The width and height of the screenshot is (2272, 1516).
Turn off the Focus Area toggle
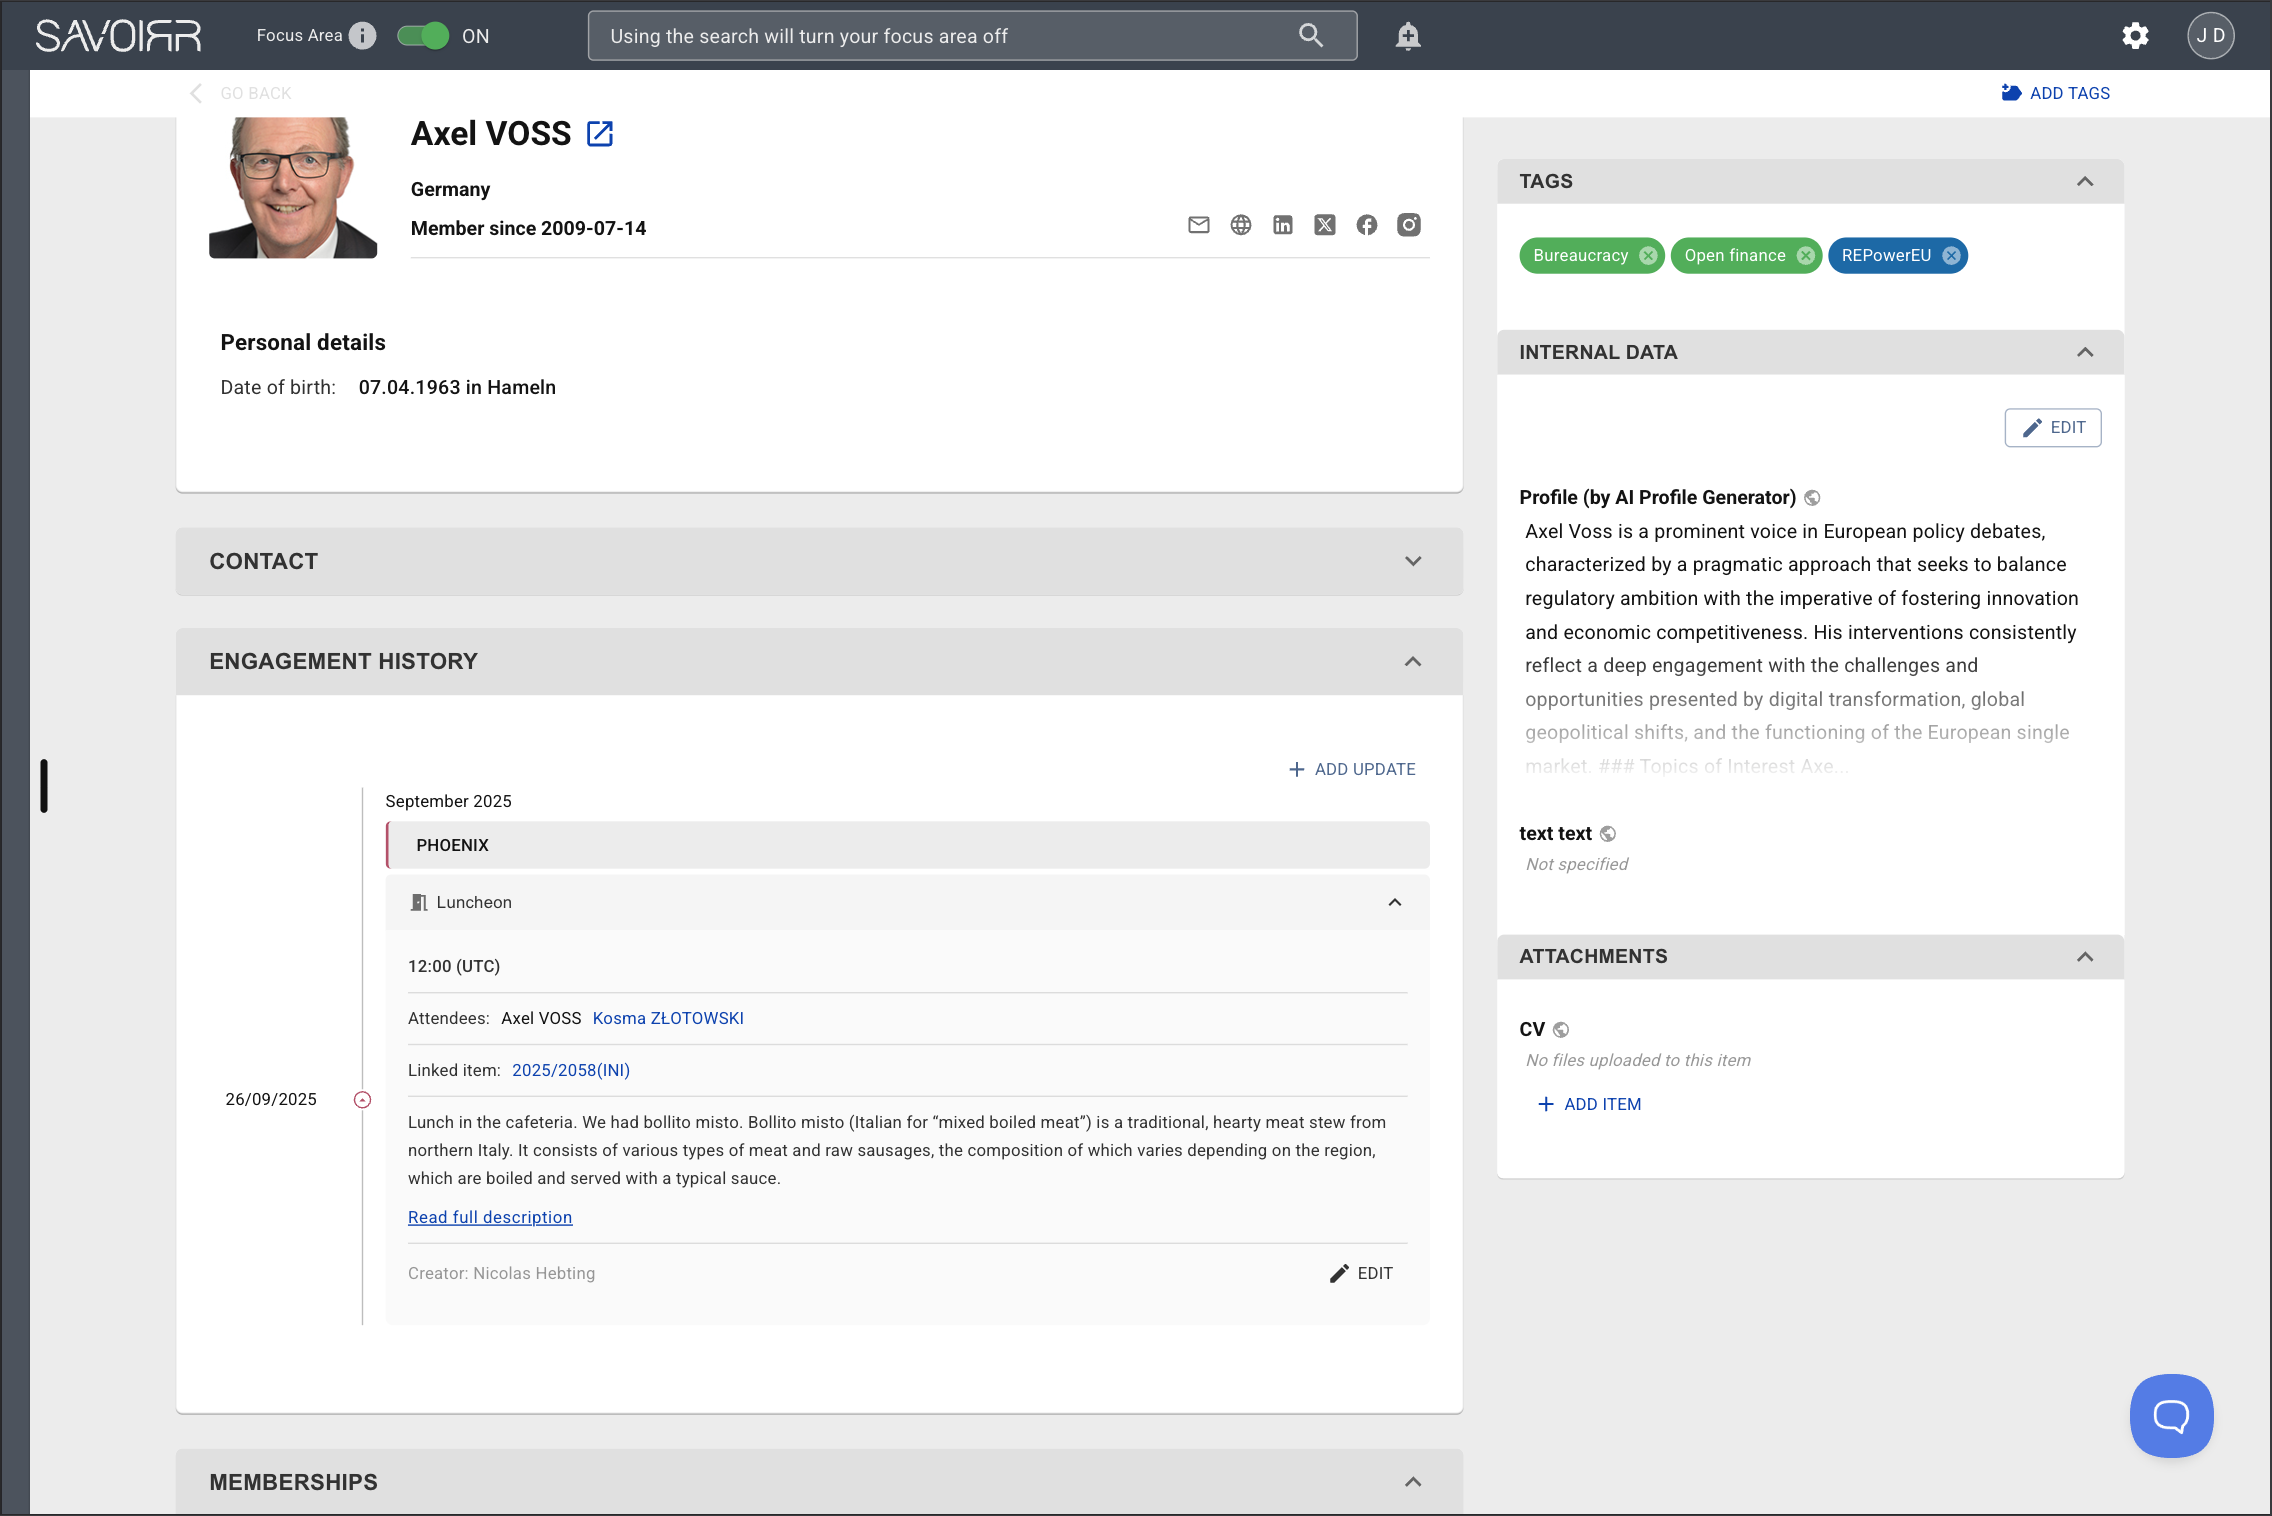tap(423, 36)
